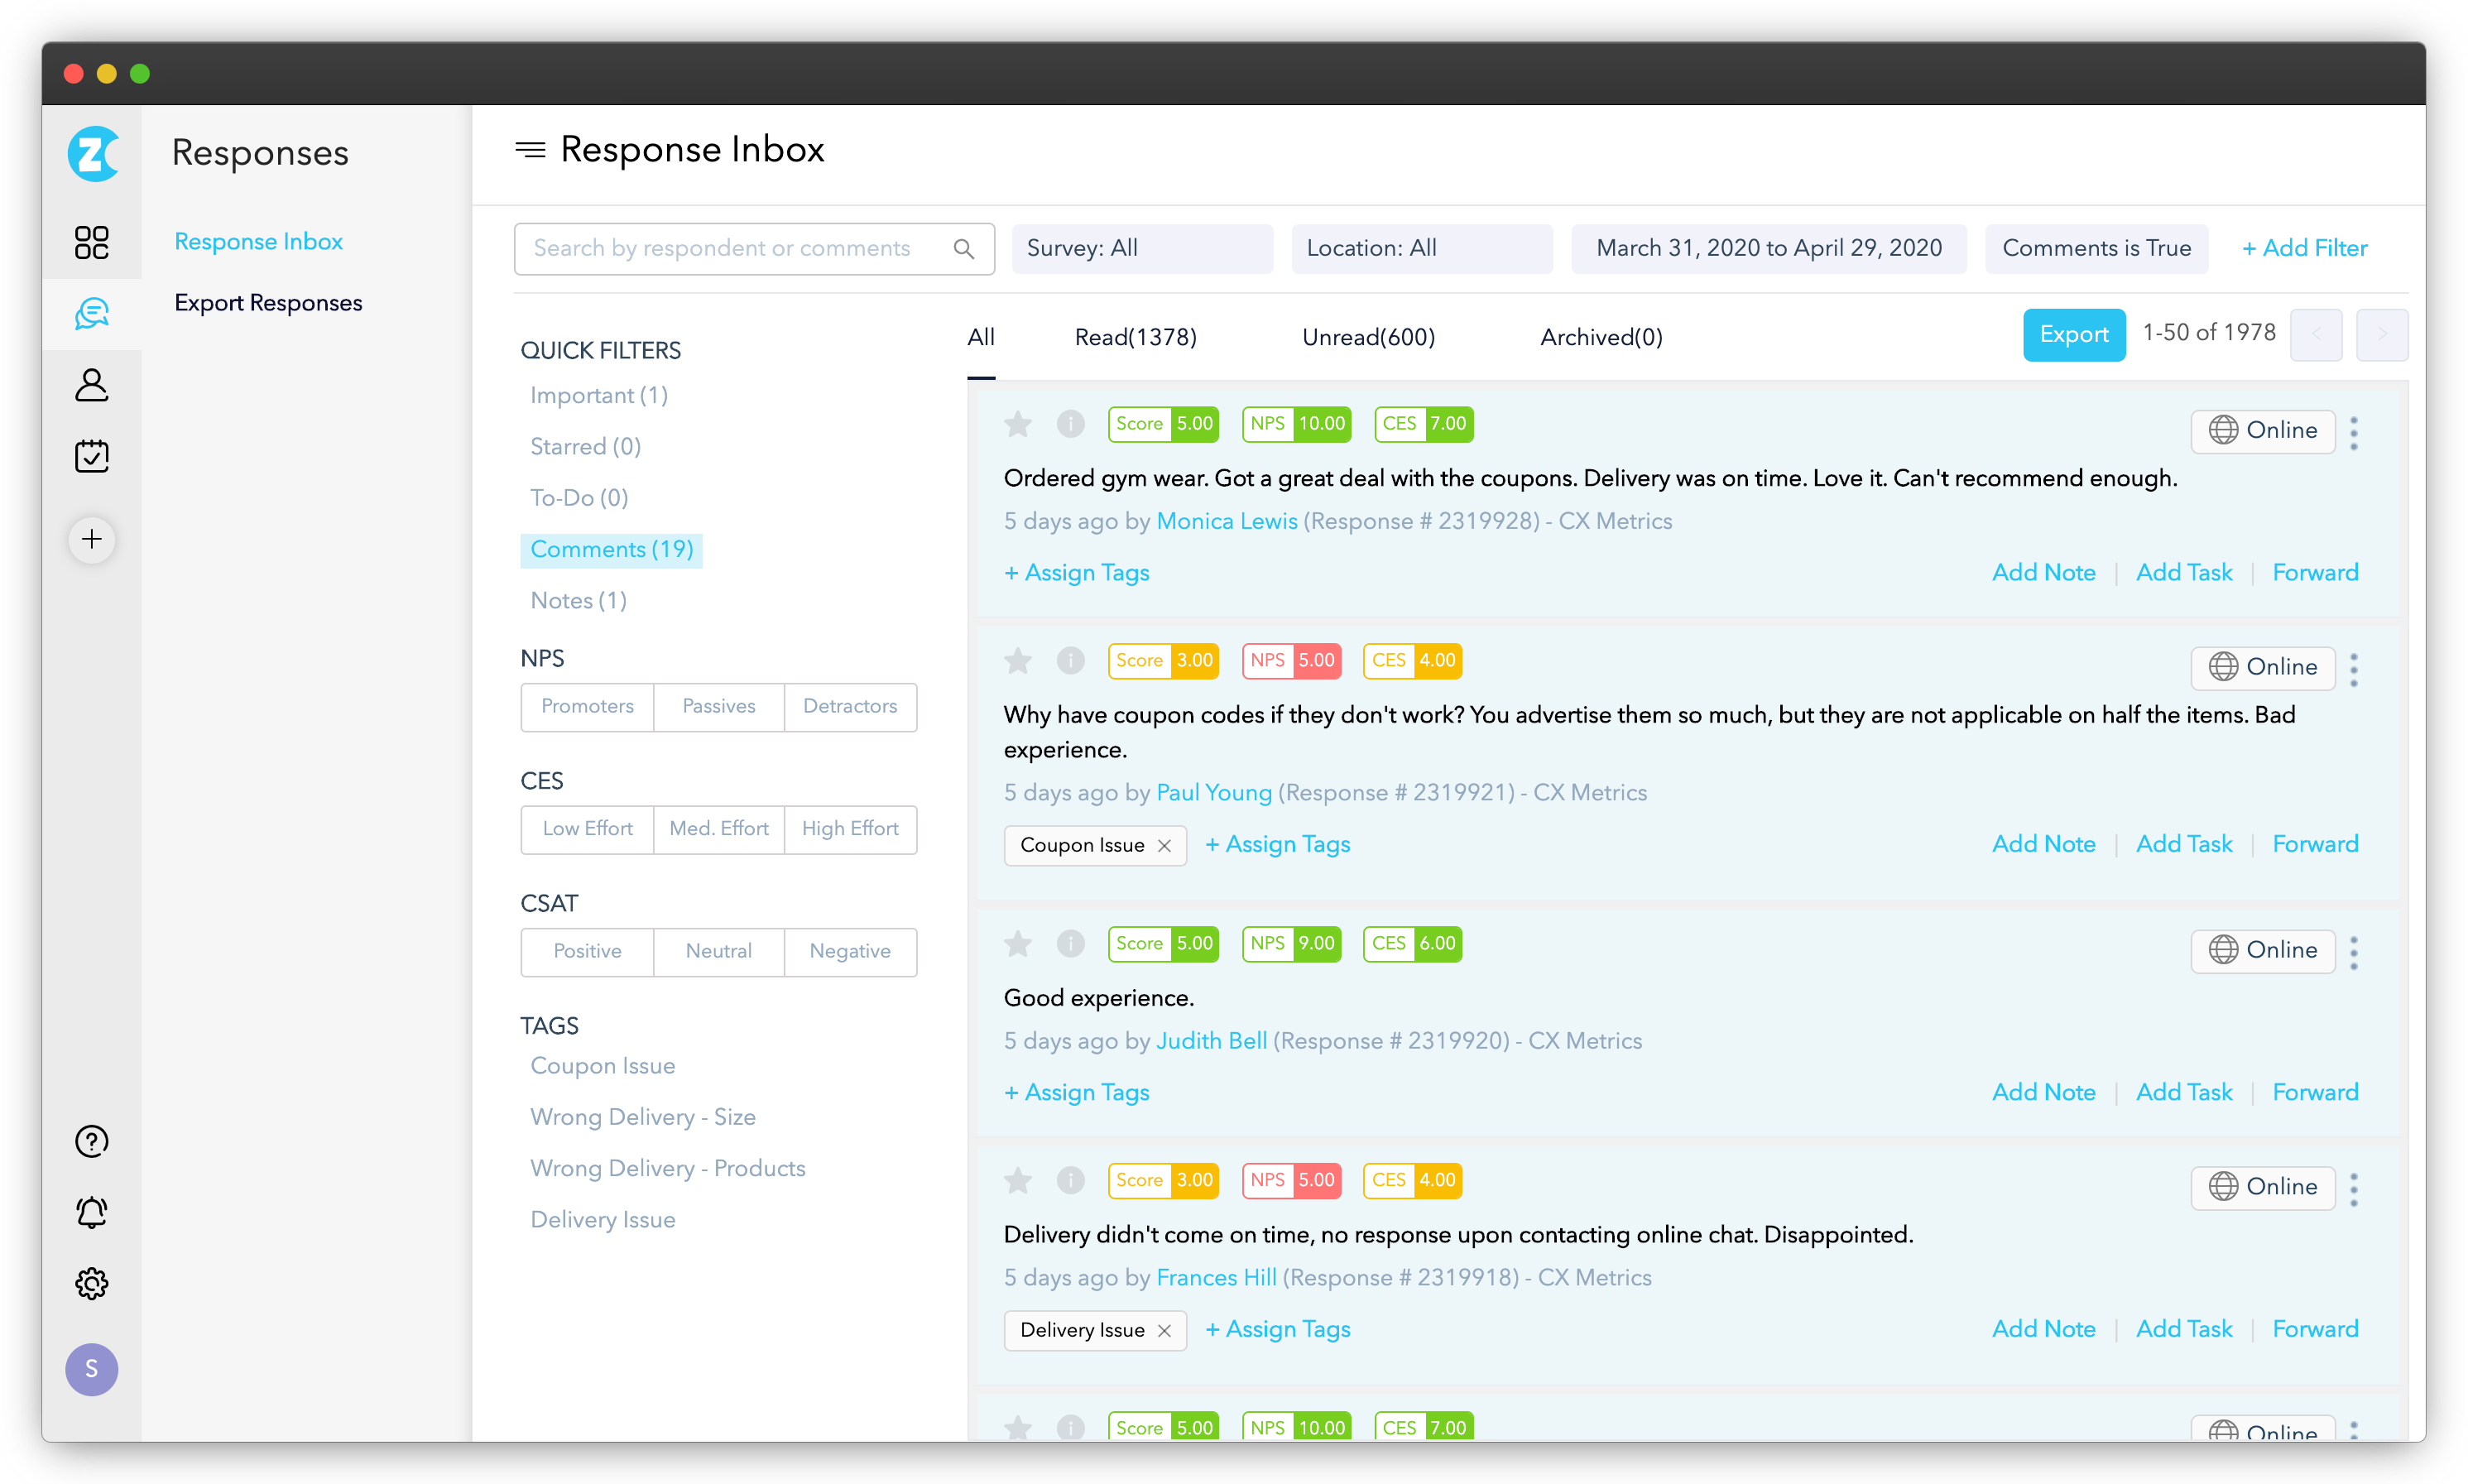The width and height of the screenshot is (2468, 1484).
Task: Click the hamburger menu icon beside Response Inbox
Action: tap(530, 150)
